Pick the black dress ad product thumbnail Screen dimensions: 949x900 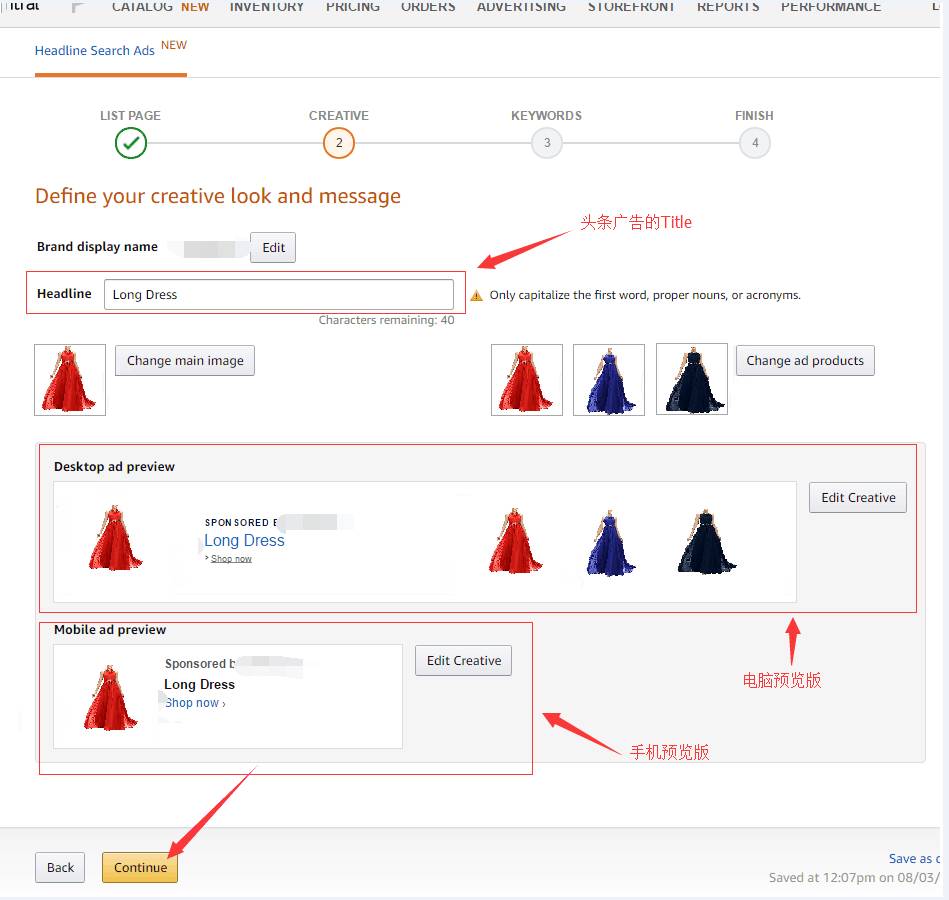tap(692, 380)
